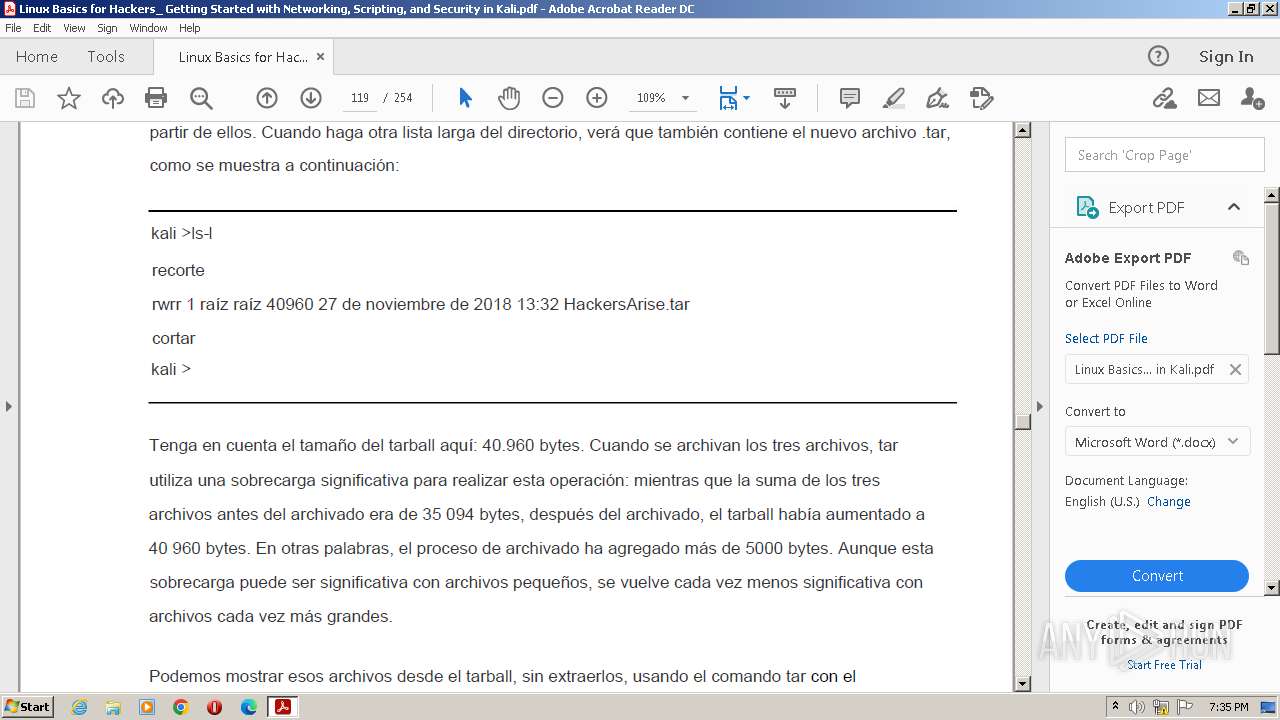
Task: Zoom out with the minus icon
Action: [x=553, y=98]
